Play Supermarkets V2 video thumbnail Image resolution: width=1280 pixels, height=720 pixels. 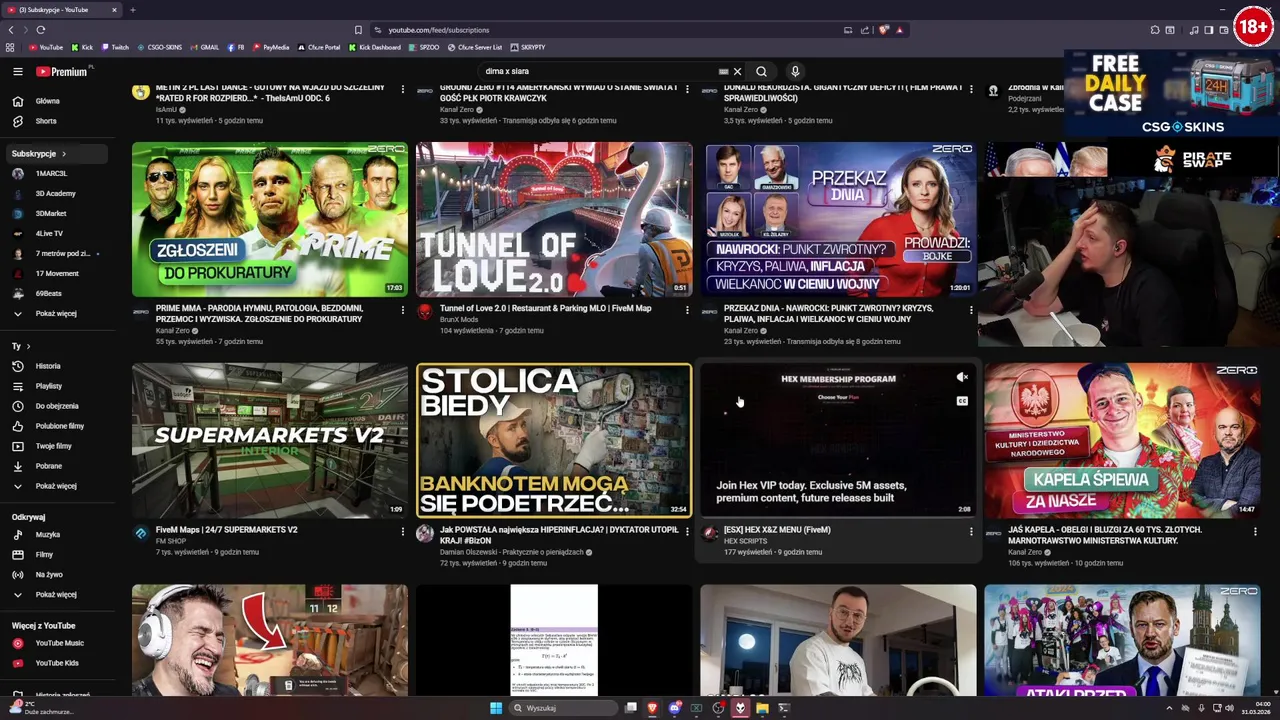click(270, 440)
